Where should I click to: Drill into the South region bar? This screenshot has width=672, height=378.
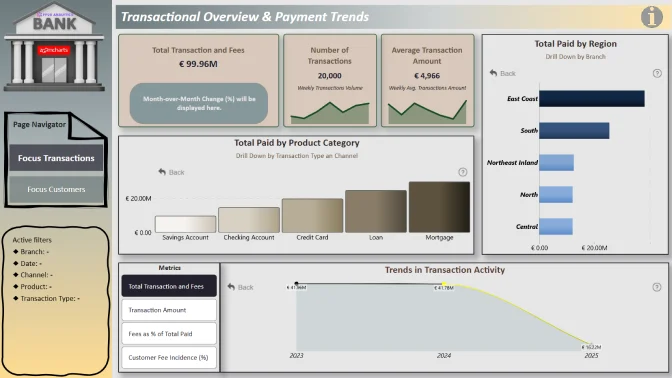pos(574,131)
